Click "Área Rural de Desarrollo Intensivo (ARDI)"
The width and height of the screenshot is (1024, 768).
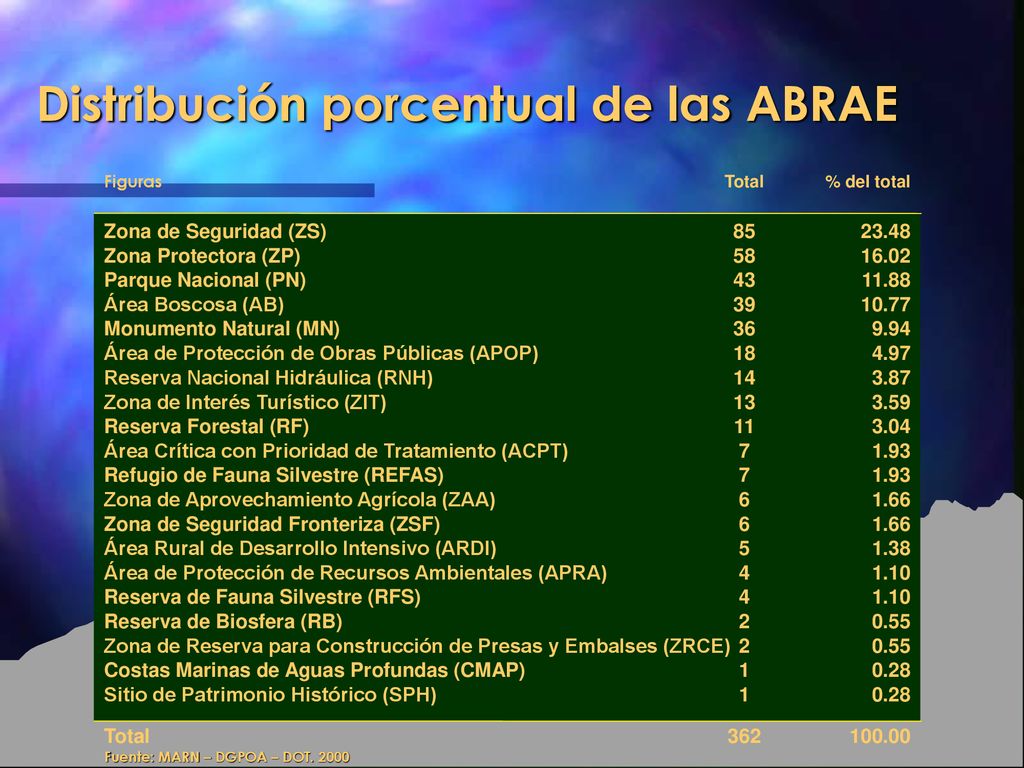click(300, 548)
